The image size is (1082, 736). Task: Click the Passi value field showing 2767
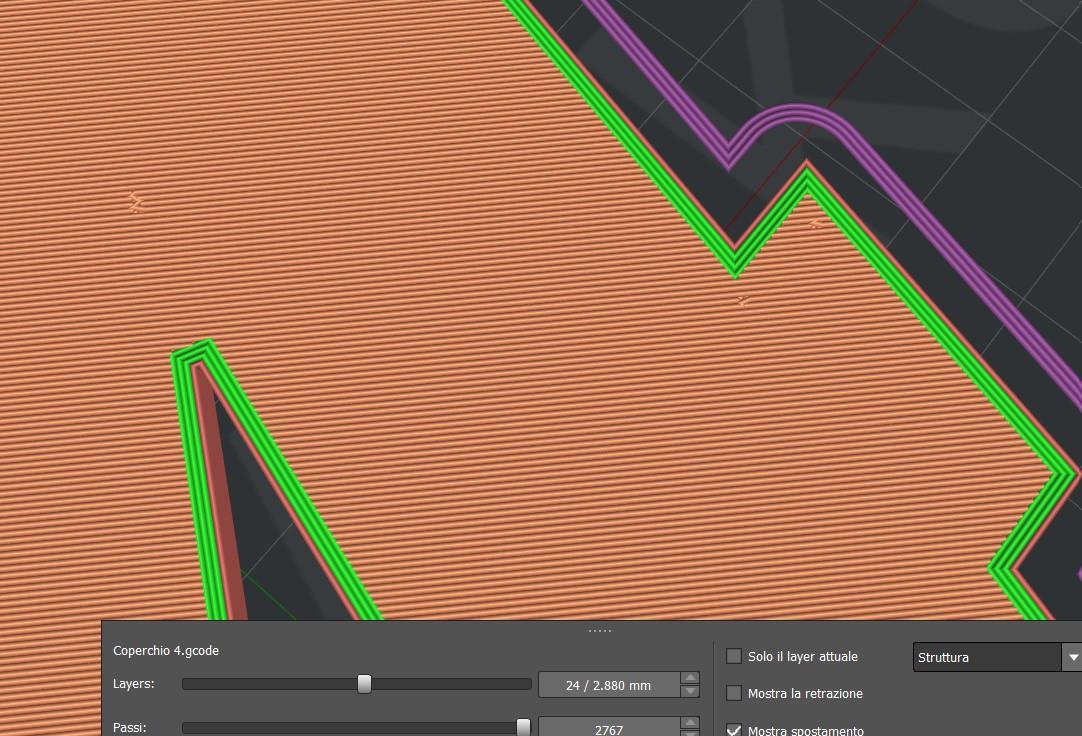(608, 730)
